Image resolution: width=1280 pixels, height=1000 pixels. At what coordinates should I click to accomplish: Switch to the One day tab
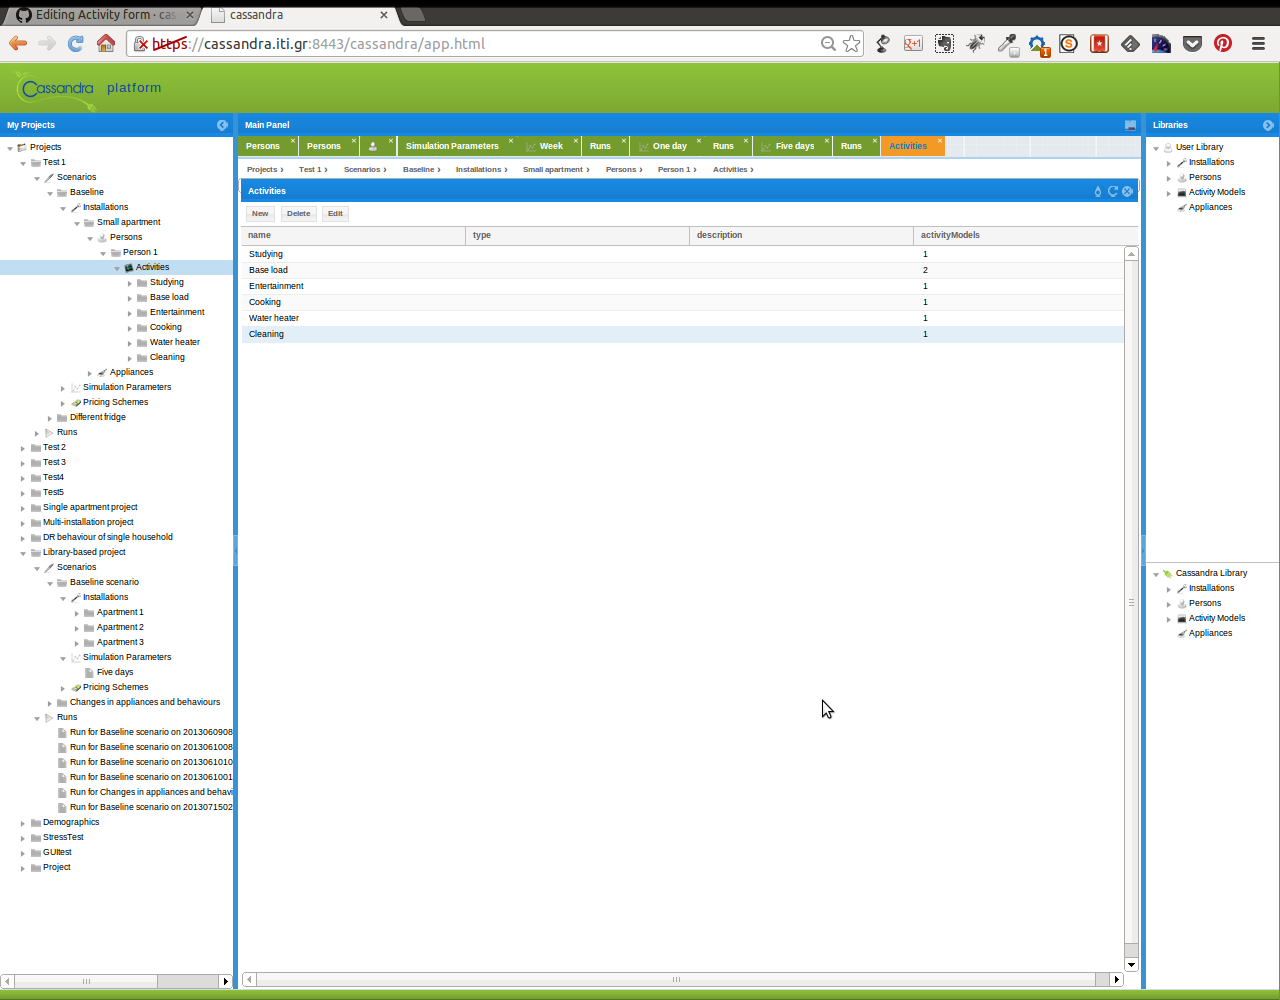669,146
